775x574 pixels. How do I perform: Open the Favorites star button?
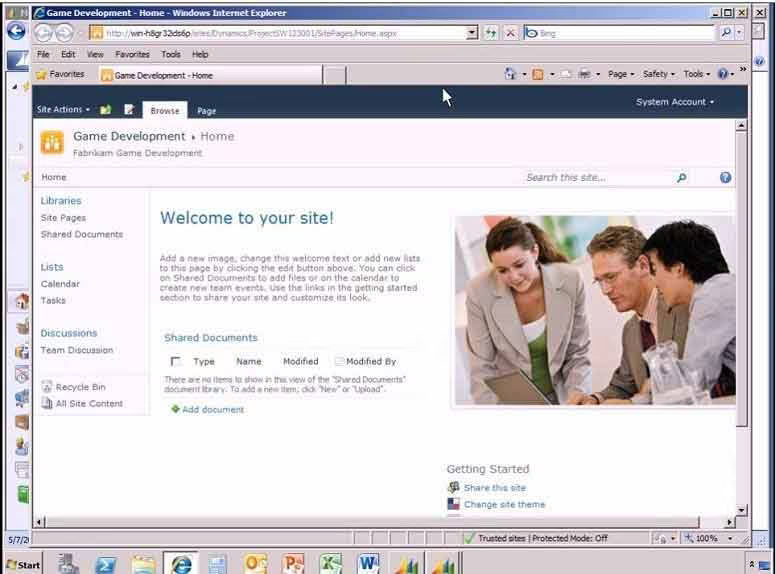pyautogui.click(x=61, y=74)
